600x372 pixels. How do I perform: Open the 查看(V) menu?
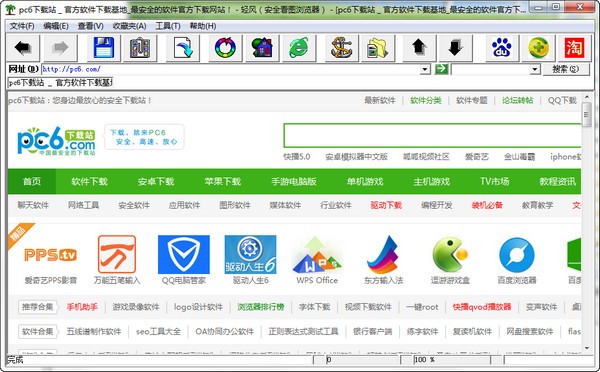[x=91, y=26]
